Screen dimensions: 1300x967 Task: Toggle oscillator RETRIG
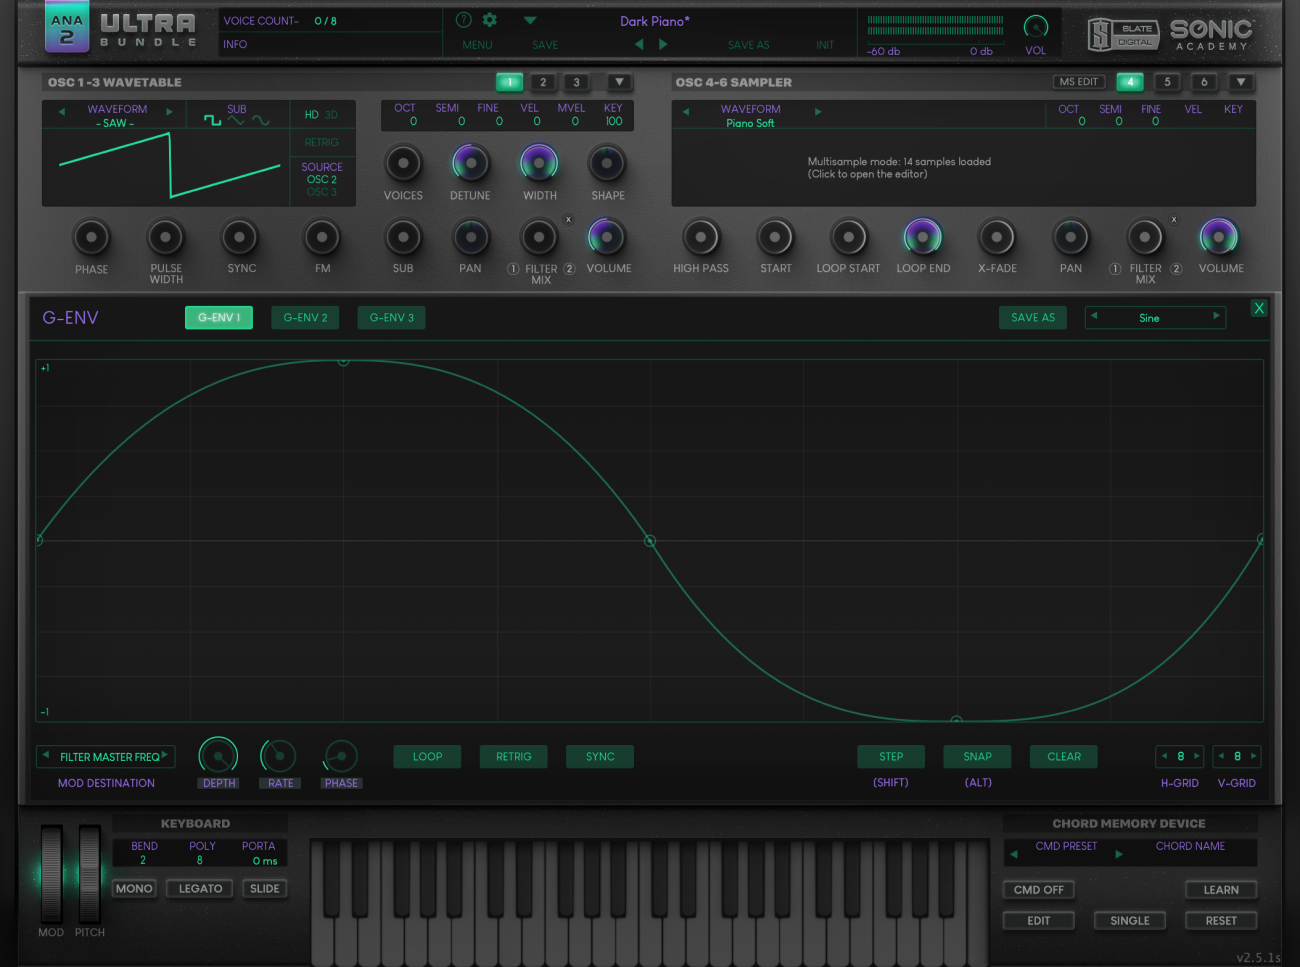[x=321, y=142]
